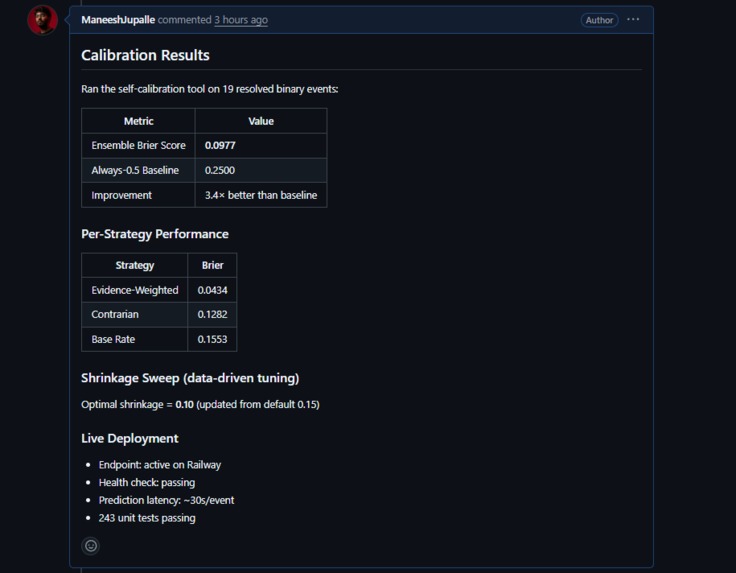Select the baseline value 0.2500
This screenshot has width=736, height=573.
tap(220, 170)
